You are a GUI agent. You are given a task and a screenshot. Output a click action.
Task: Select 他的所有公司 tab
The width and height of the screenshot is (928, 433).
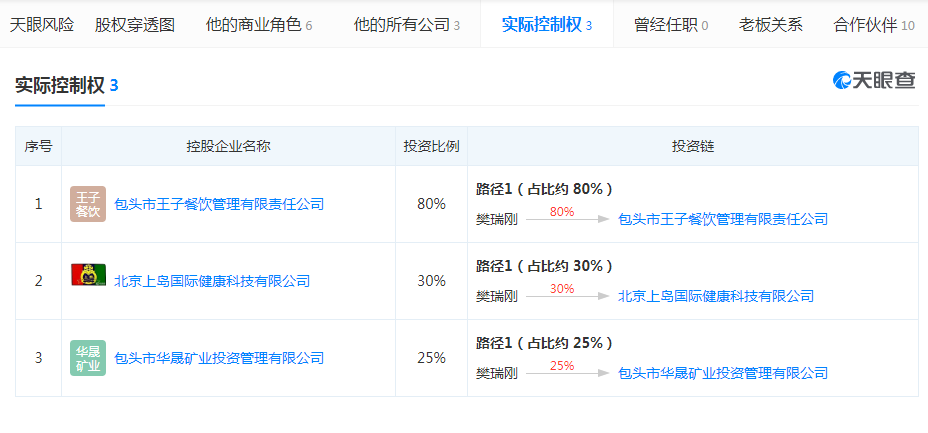click(x=407, y=25)
